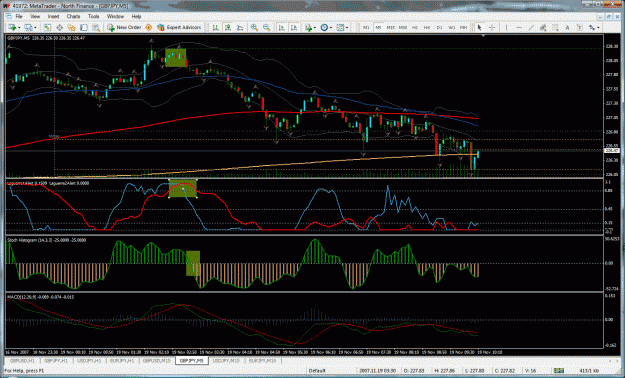Screen dimensions: 625x378
Task: Open a new chart via toolbar icon
Action: pos(12,28)
